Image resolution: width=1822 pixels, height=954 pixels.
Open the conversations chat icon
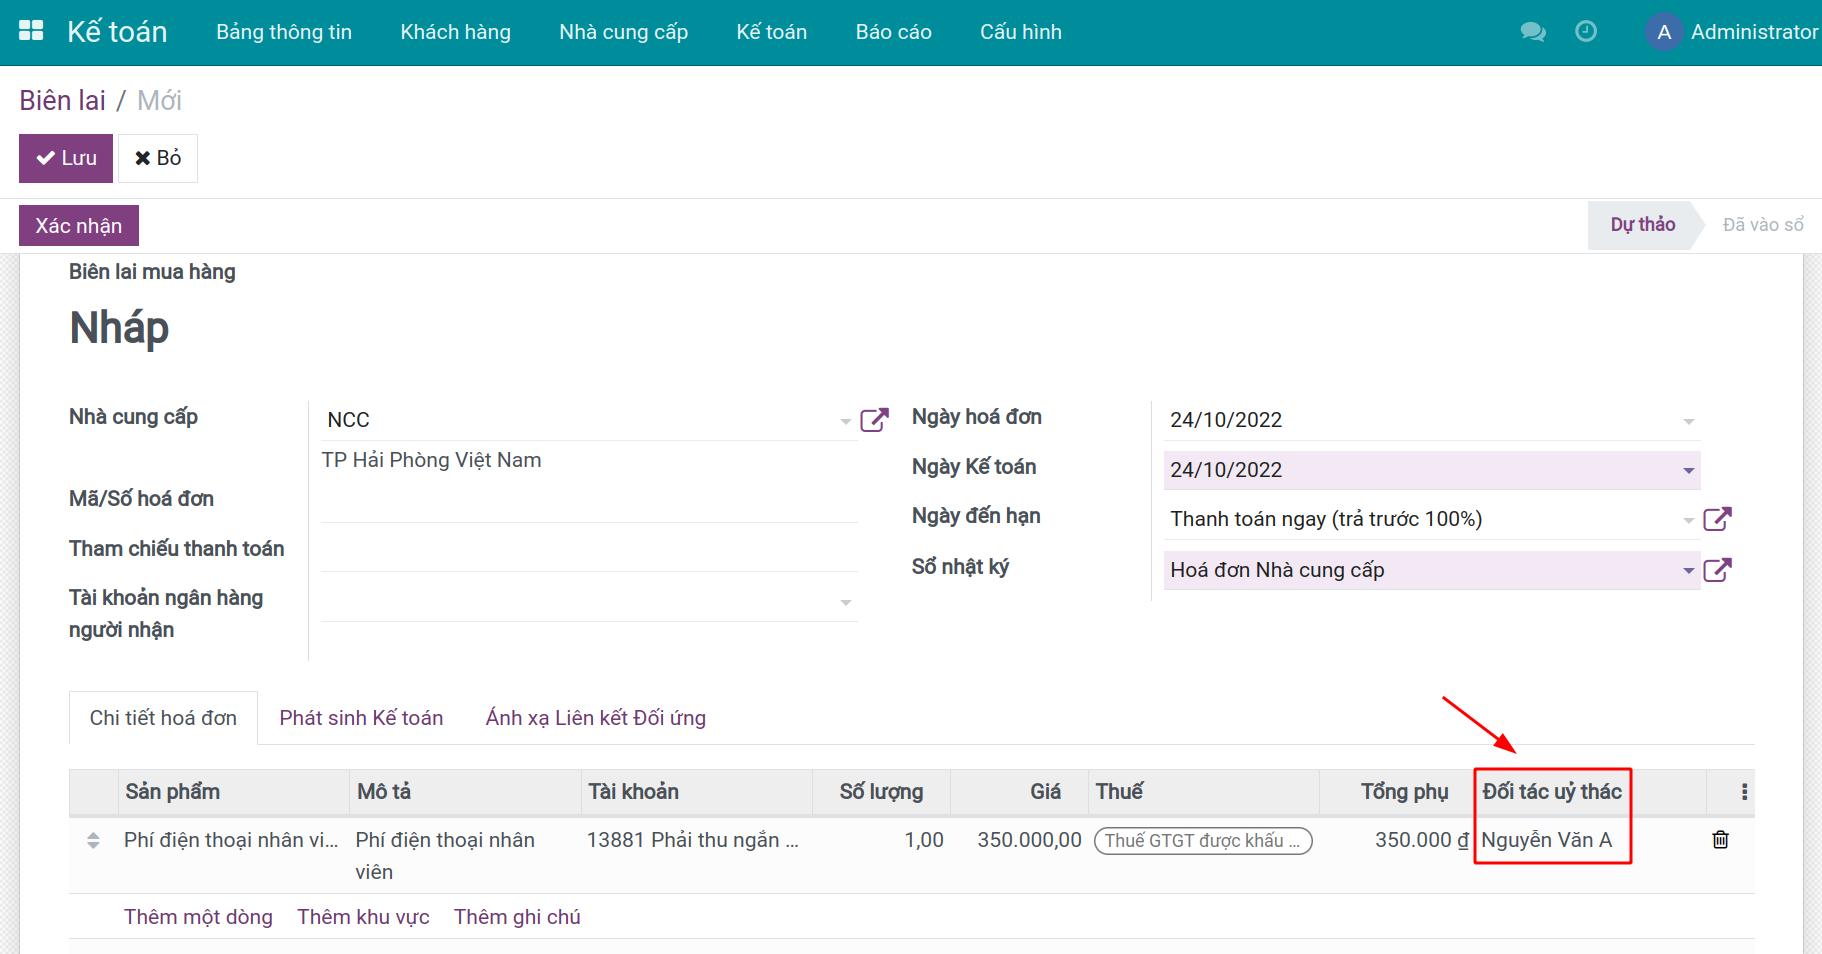point(1532,32)
